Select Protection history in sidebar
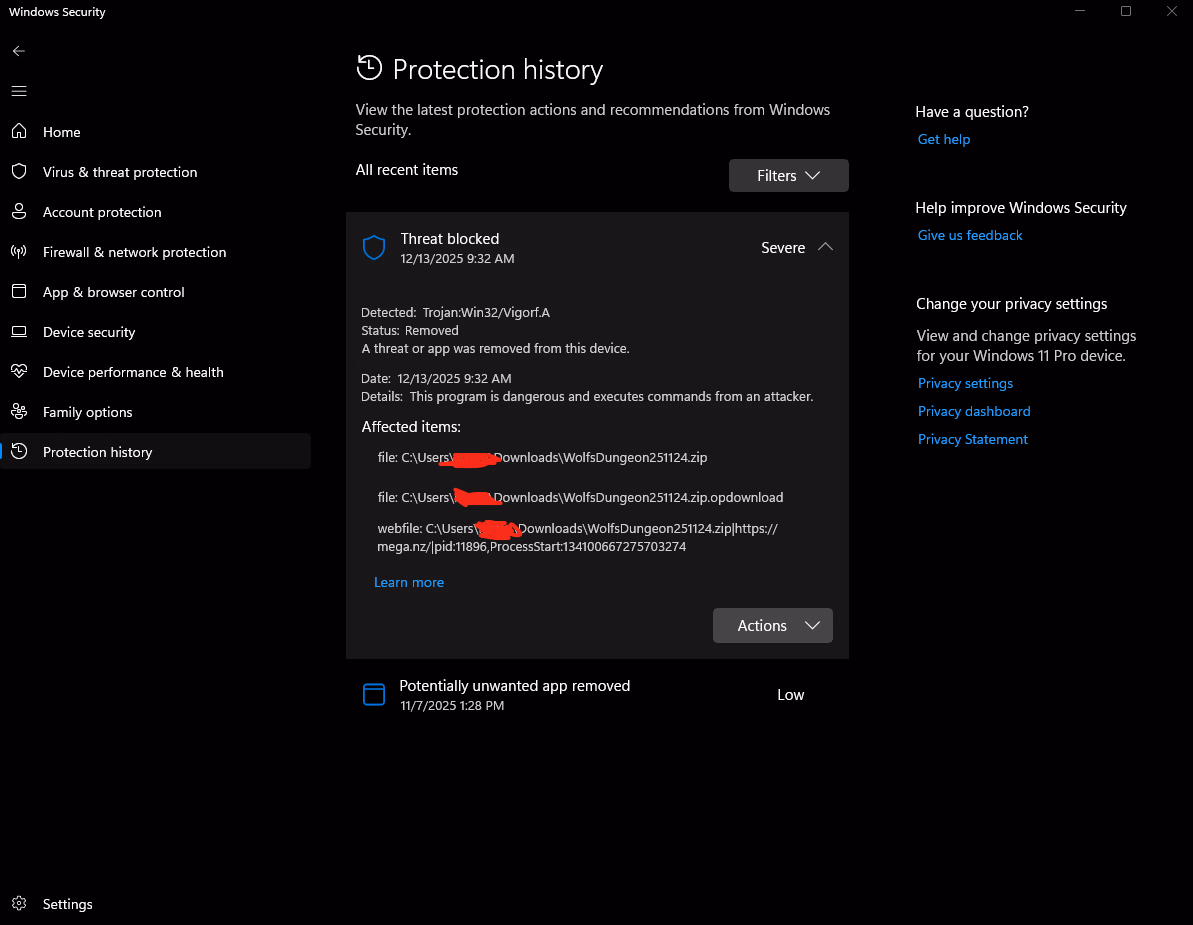The height and width of the screenshot is (925, 1193). pyautogui.click(x=97, y=452)
